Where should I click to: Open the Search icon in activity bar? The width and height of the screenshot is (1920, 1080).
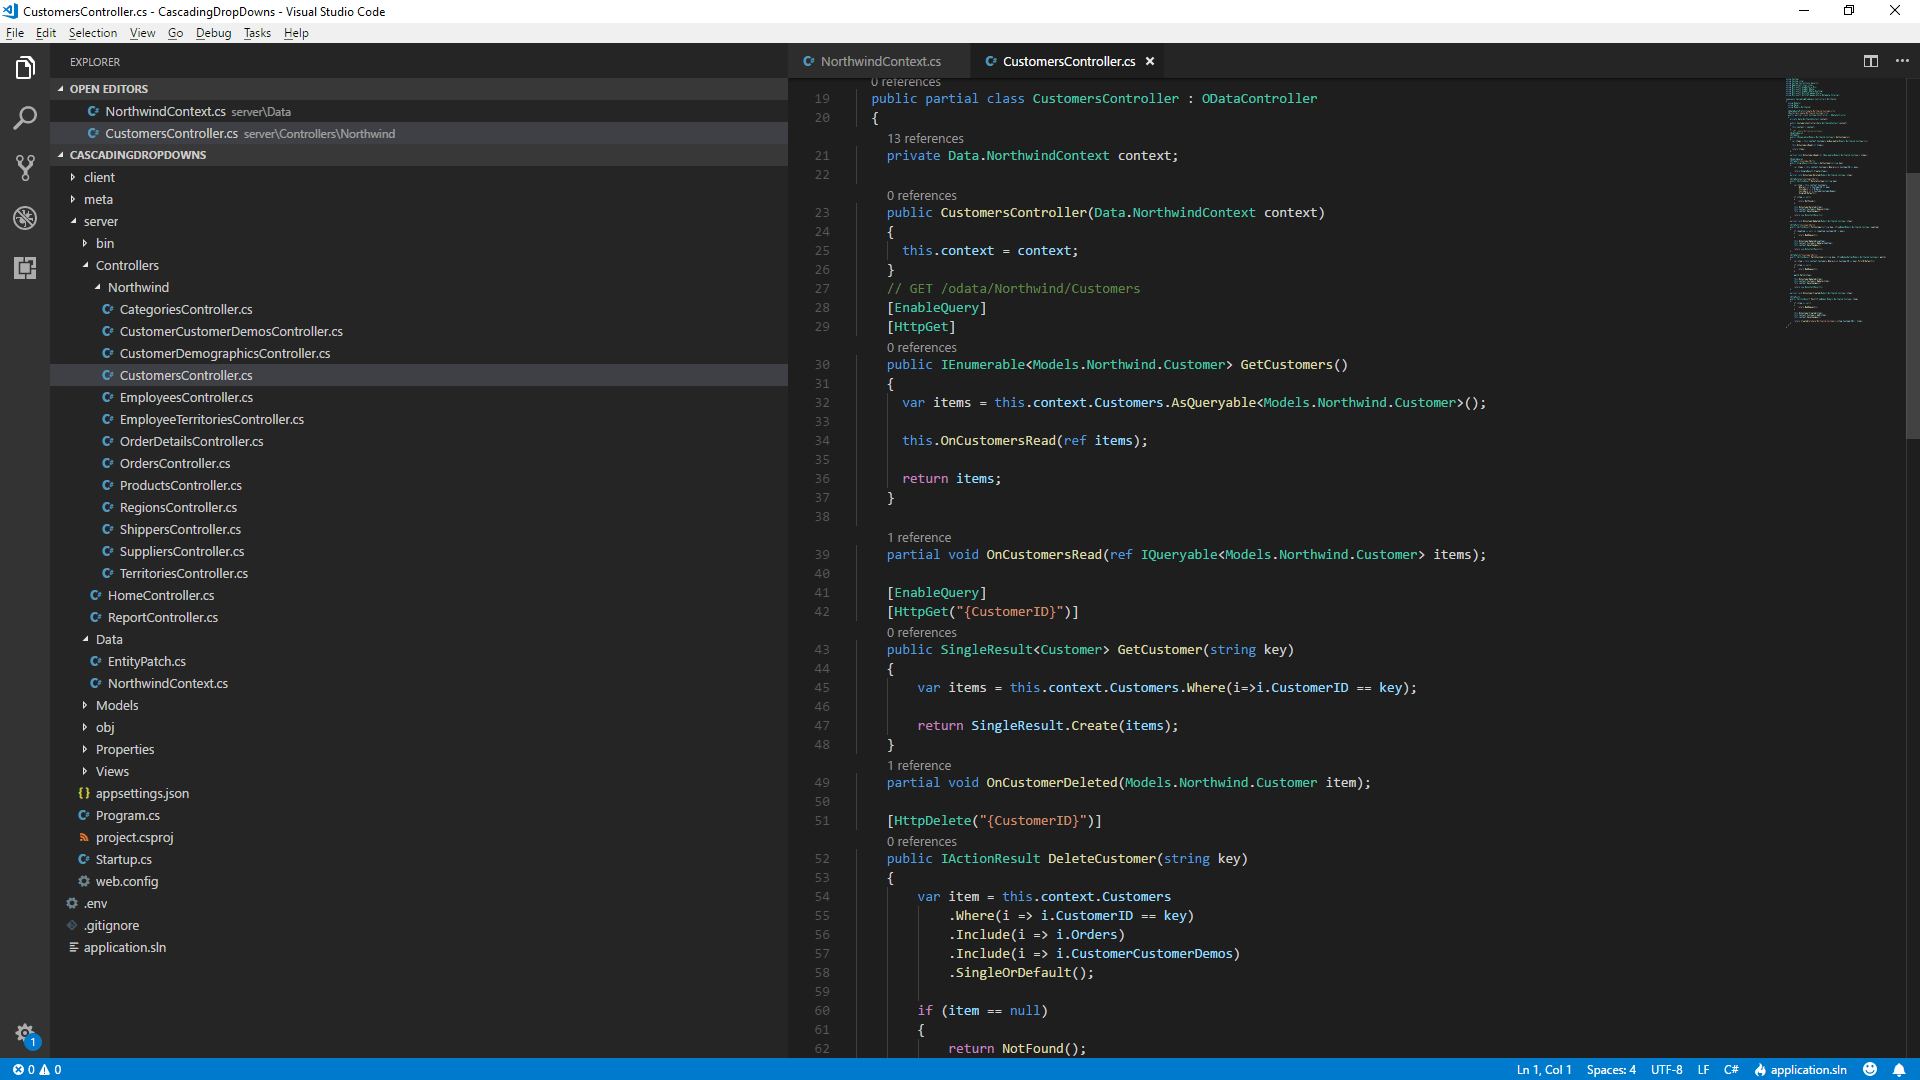24,116
